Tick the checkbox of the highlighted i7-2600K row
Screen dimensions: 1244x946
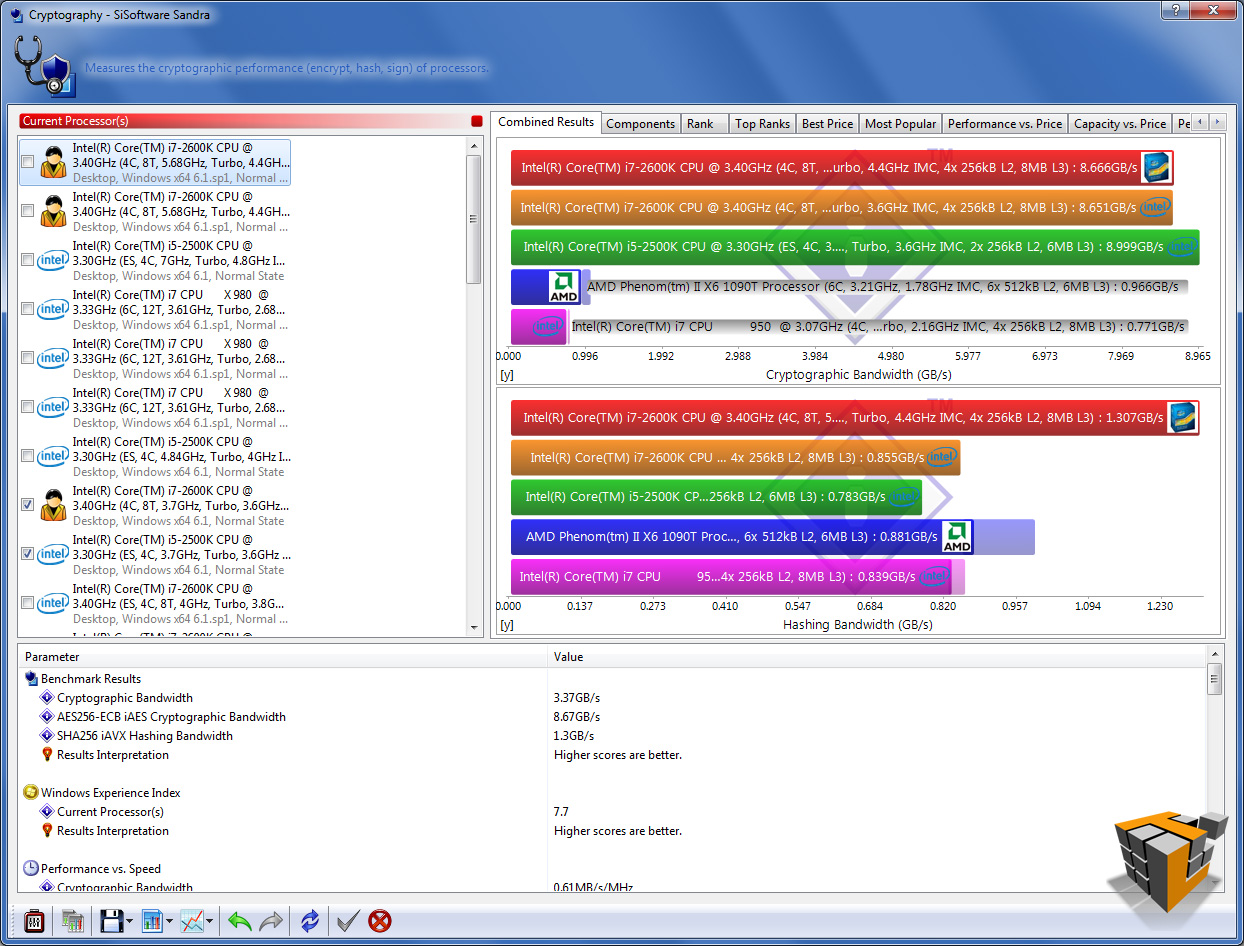point(28,162)
